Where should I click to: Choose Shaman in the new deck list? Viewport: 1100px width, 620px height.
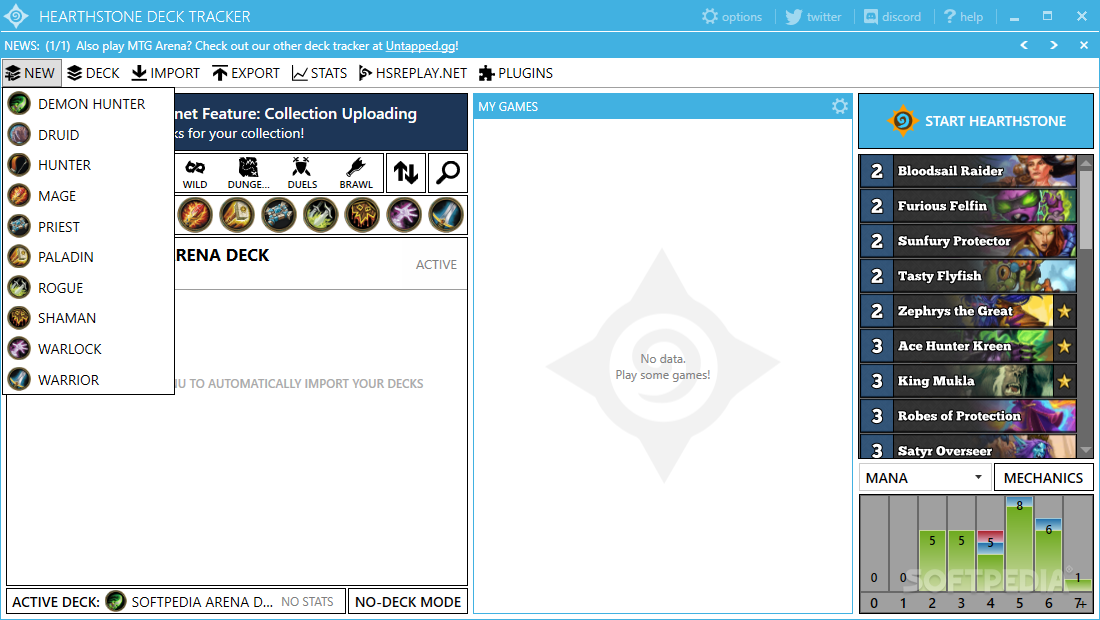[88, 318]
